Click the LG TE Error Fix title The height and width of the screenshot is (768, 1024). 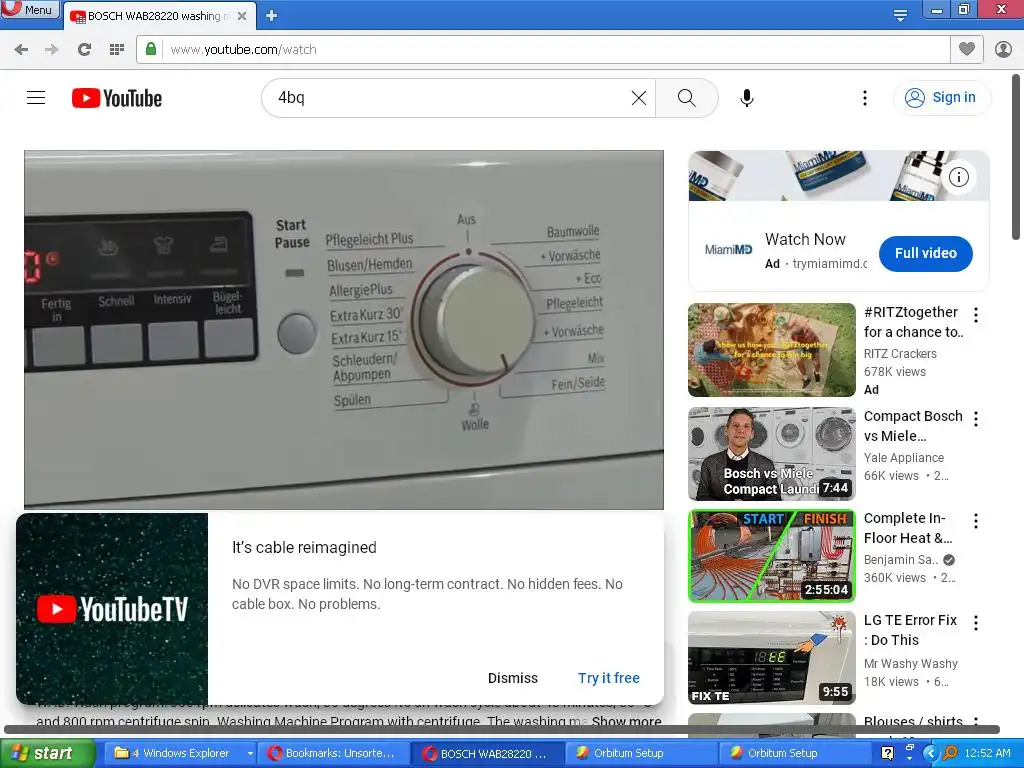[x=910, y=630]
